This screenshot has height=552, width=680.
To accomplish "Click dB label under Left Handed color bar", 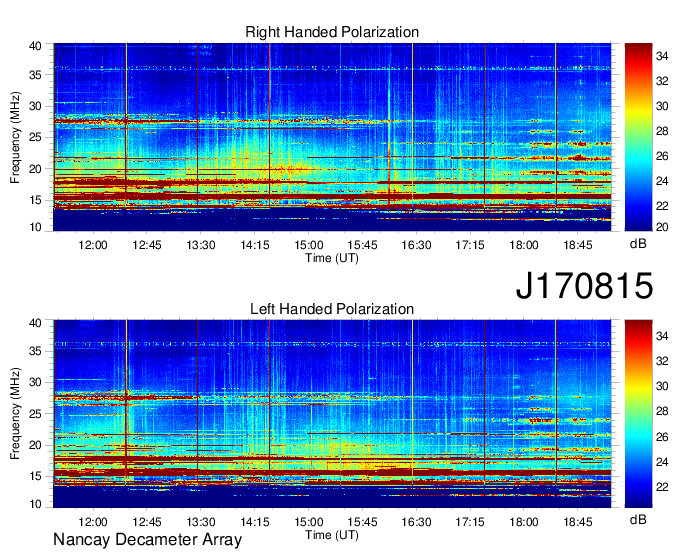I will coord(638,519).
